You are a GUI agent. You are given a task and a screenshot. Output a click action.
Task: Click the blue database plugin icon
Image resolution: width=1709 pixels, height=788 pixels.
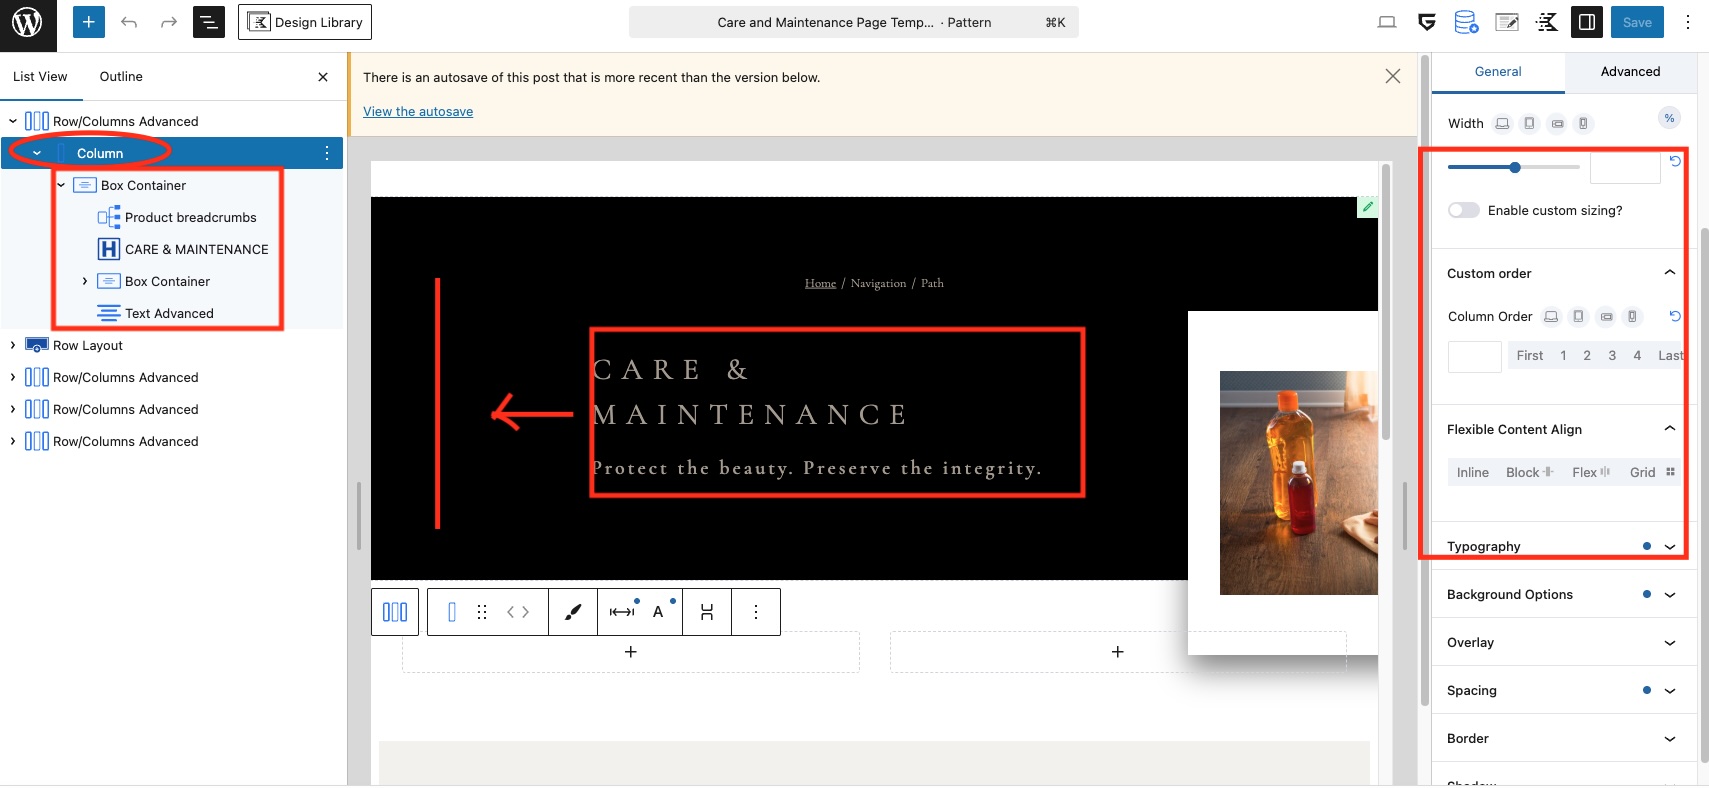click(1466, 22)
